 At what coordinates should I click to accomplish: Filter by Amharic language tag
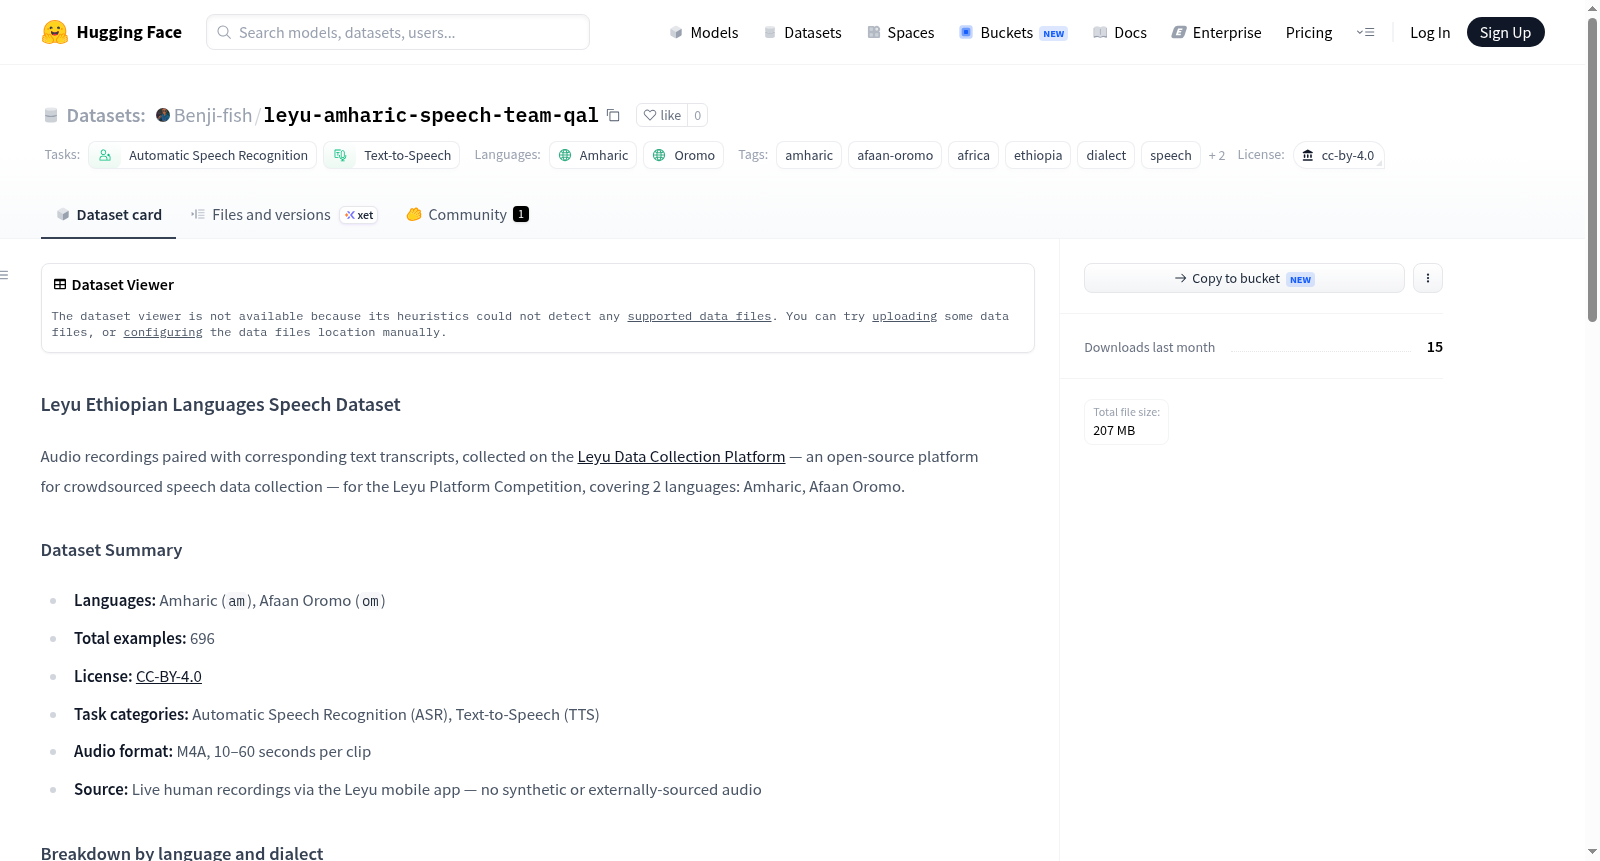point(593,155)
